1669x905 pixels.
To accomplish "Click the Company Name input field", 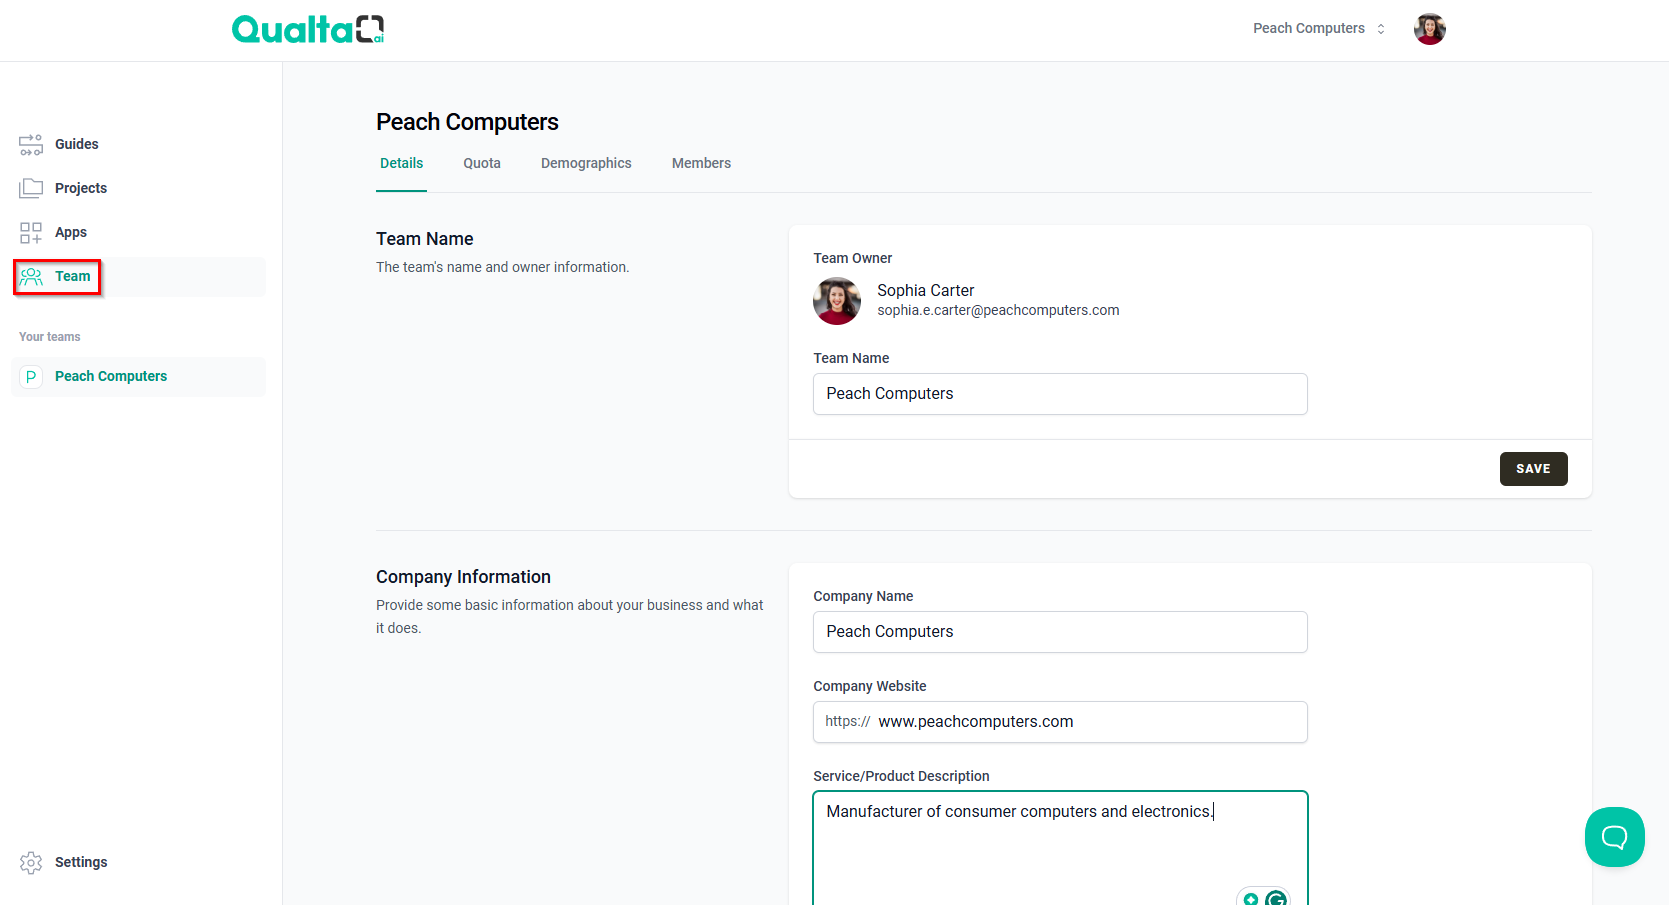I will pyautogui.click(x=1060, y=632).
